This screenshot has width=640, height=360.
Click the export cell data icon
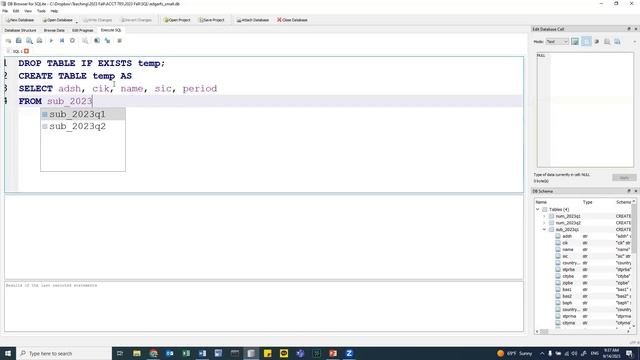pyautogui.click(x=617, y=42)
